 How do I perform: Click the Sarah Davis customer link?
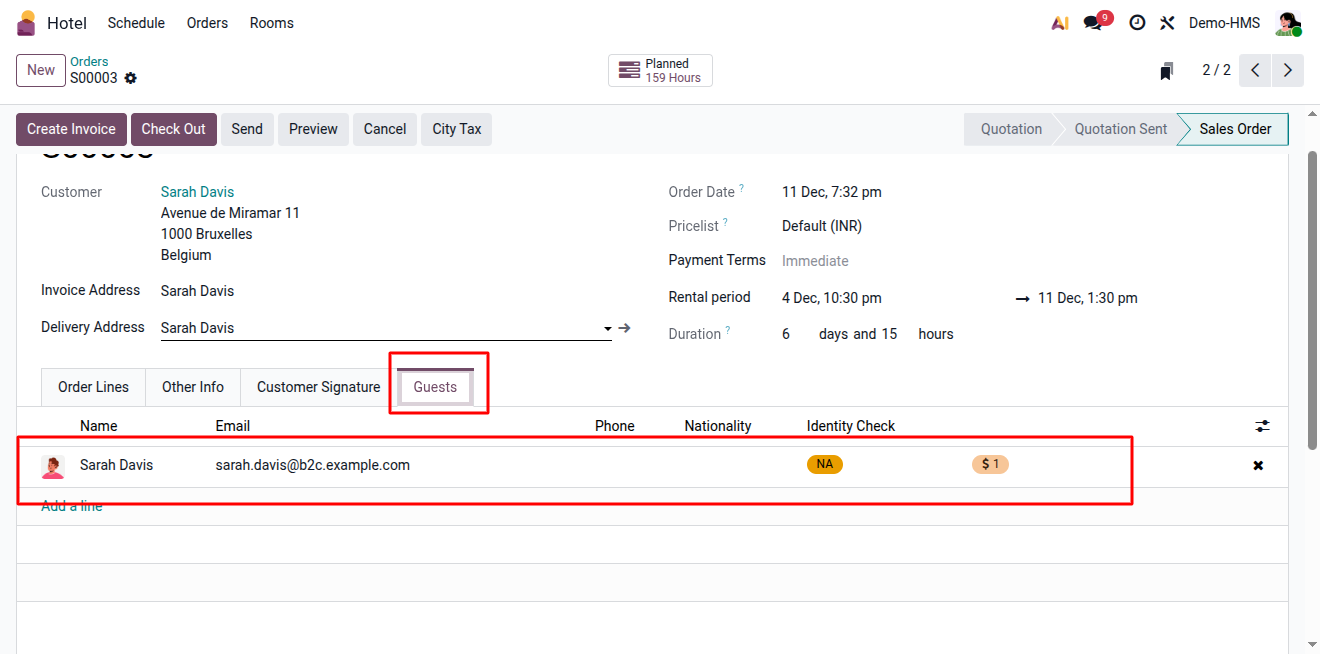pyautogui.click(x=197, y=192)
